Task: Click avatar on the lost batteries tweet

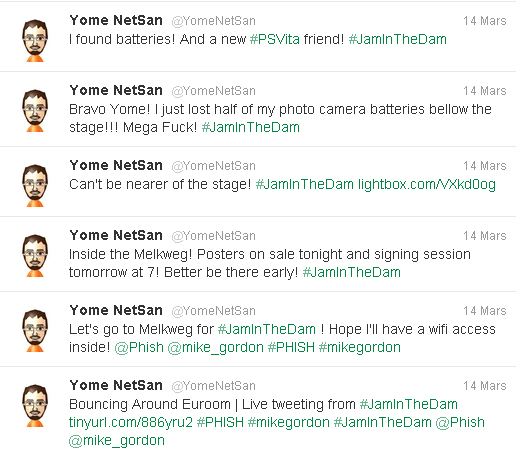Action: [35, 111]
